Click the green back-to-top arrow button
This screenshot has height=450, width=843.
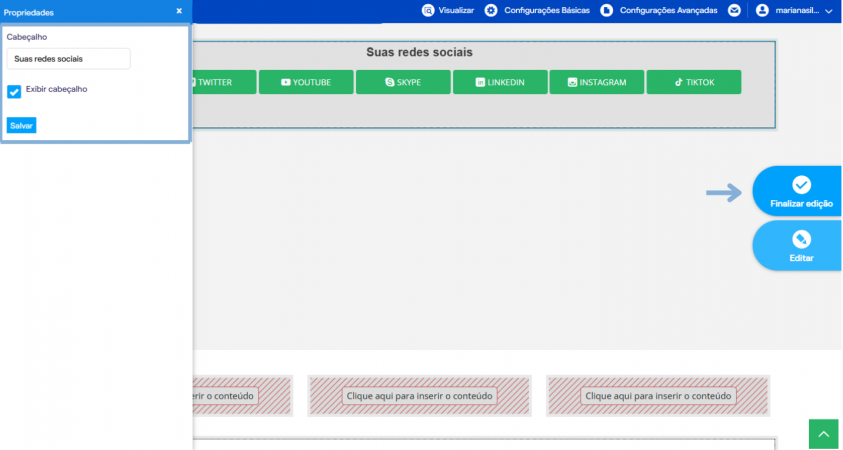click(x=824, y=434)
